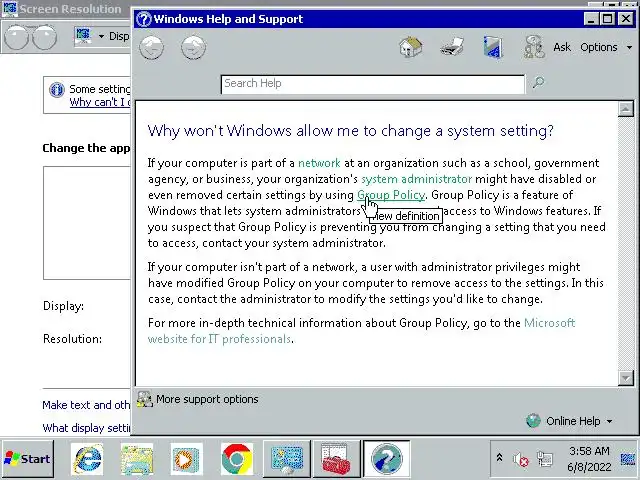Image resolution: width=640 pixels, height=480 pixels.
Task: Click forward button in Screen Resolution window
Action: [x=44, y=37]
